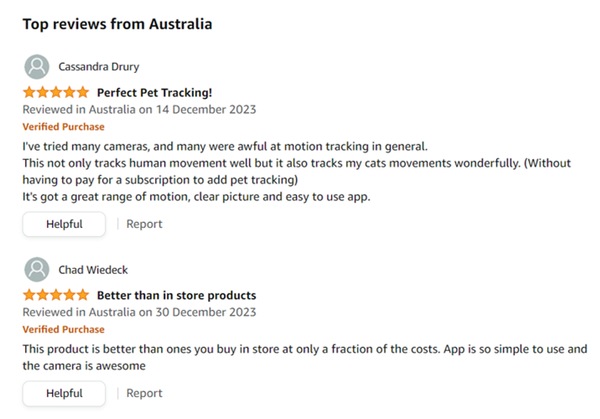This screenshot has height=419, width=600.
Task: Open Chad Wiedeck's reviewer profile name
Action: [x=93, y=270]
